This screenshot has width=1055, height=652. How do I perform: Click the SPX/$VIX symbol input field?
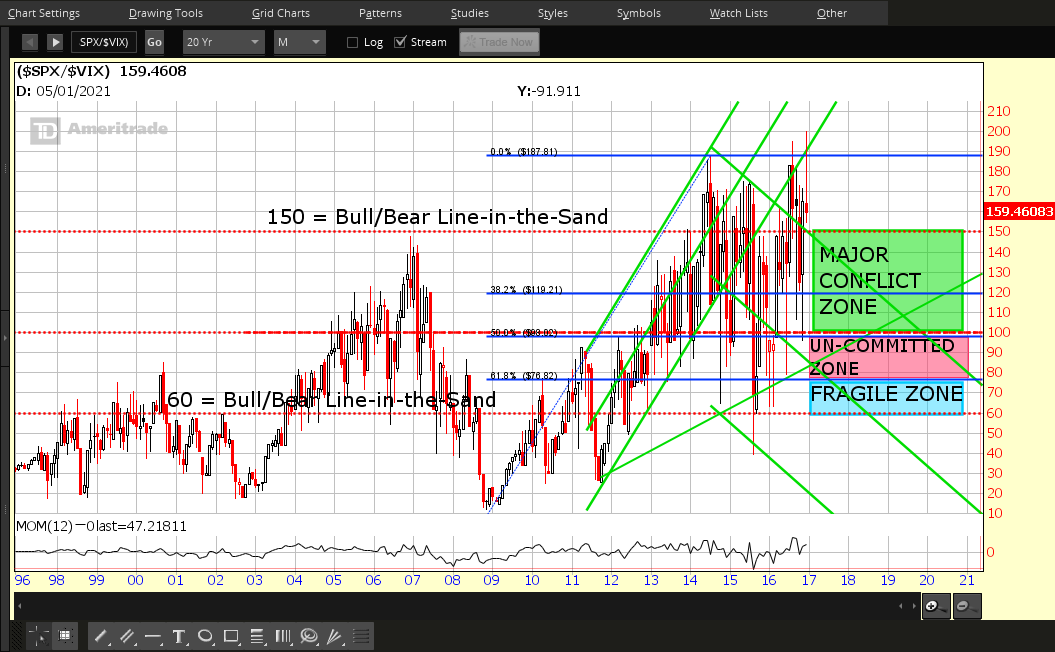coord(104,42)
